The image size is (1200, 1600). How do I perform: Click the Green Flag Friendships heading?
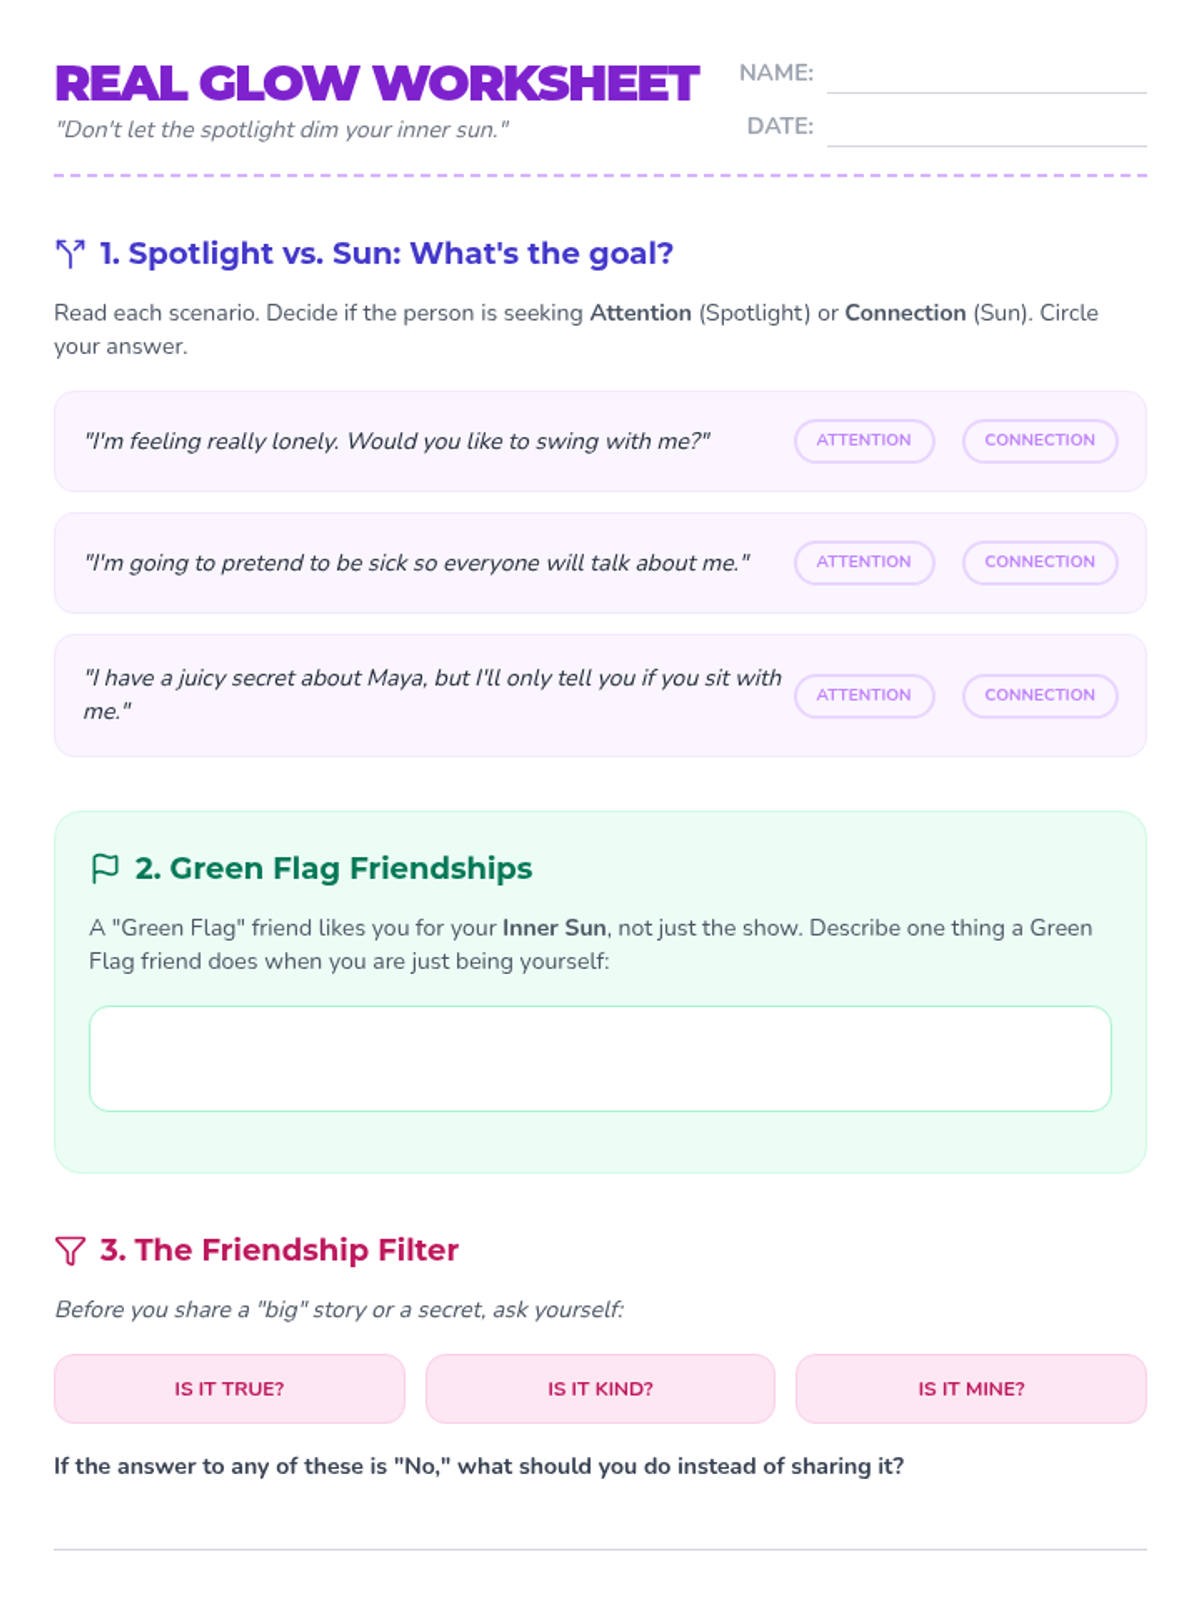click(x=334, y=868)
